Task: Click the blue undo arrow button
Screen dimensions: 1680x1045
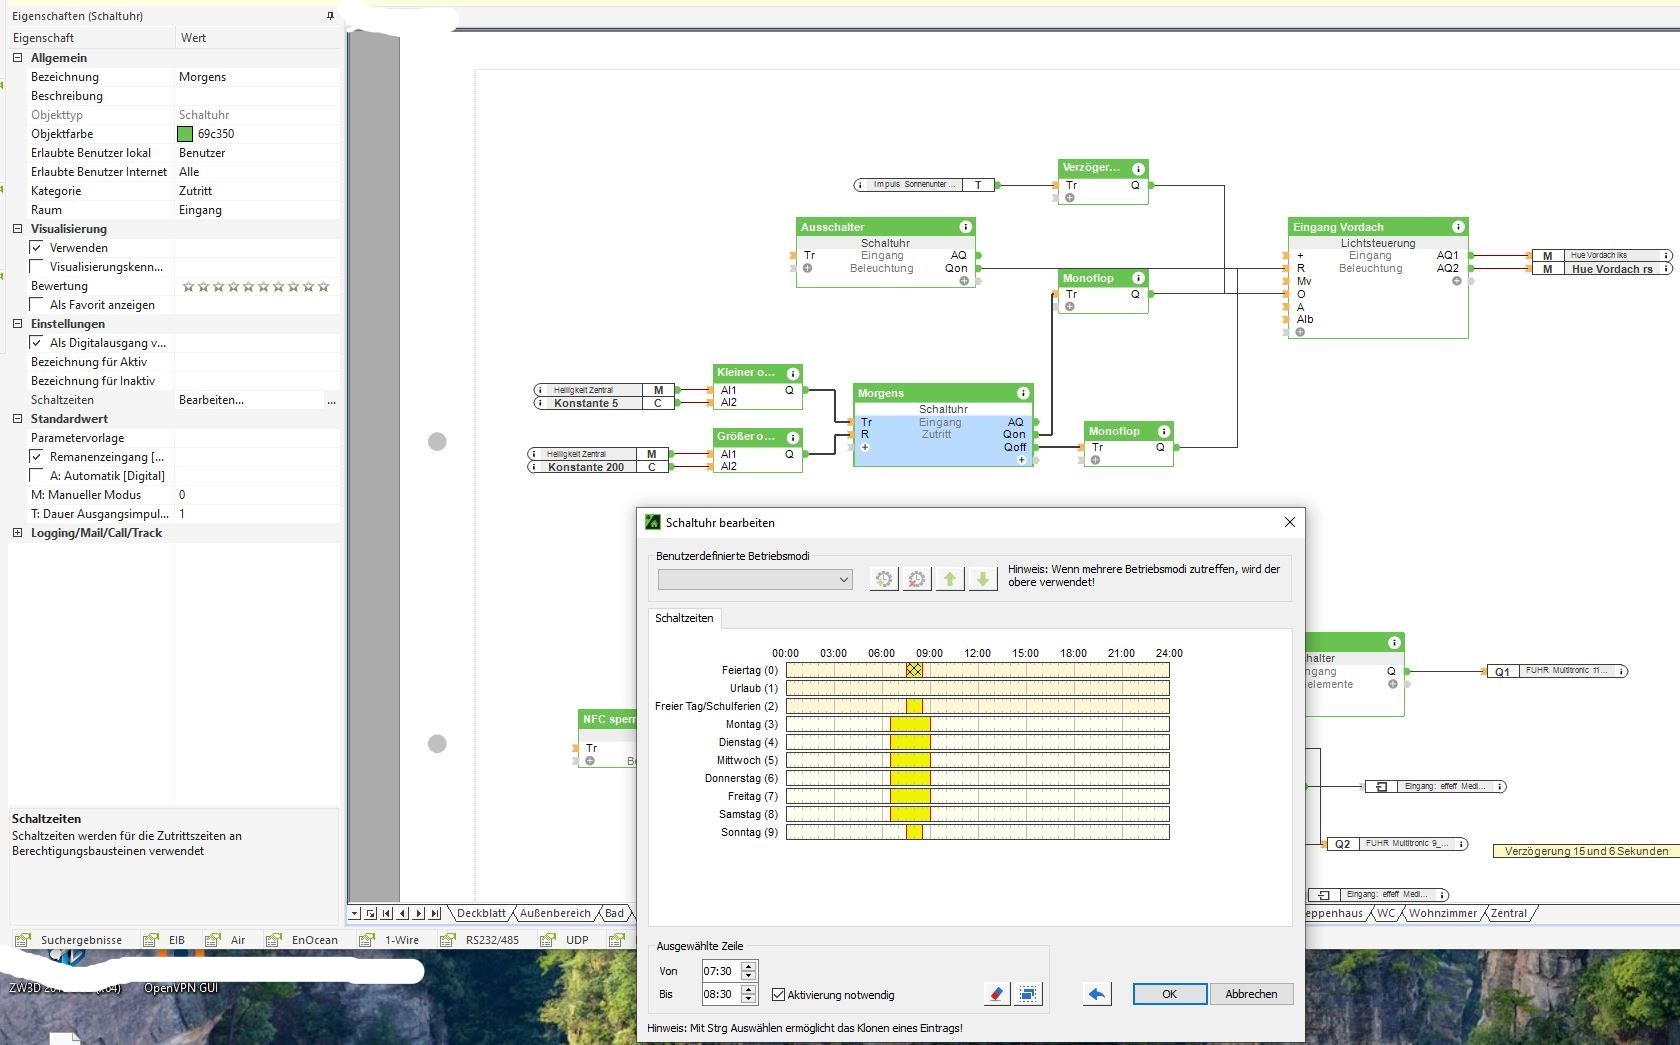Action: pyautogui.click(x=1097, y=994)
